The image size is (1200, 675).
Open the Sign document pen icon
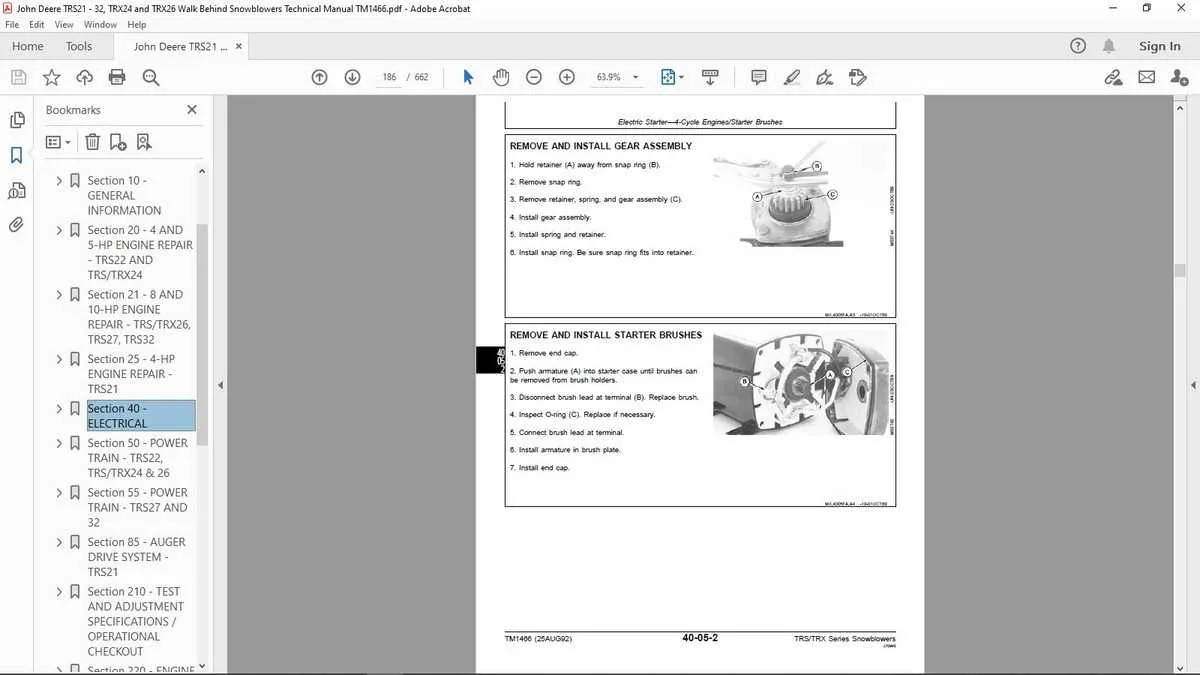tap(824, 77)
